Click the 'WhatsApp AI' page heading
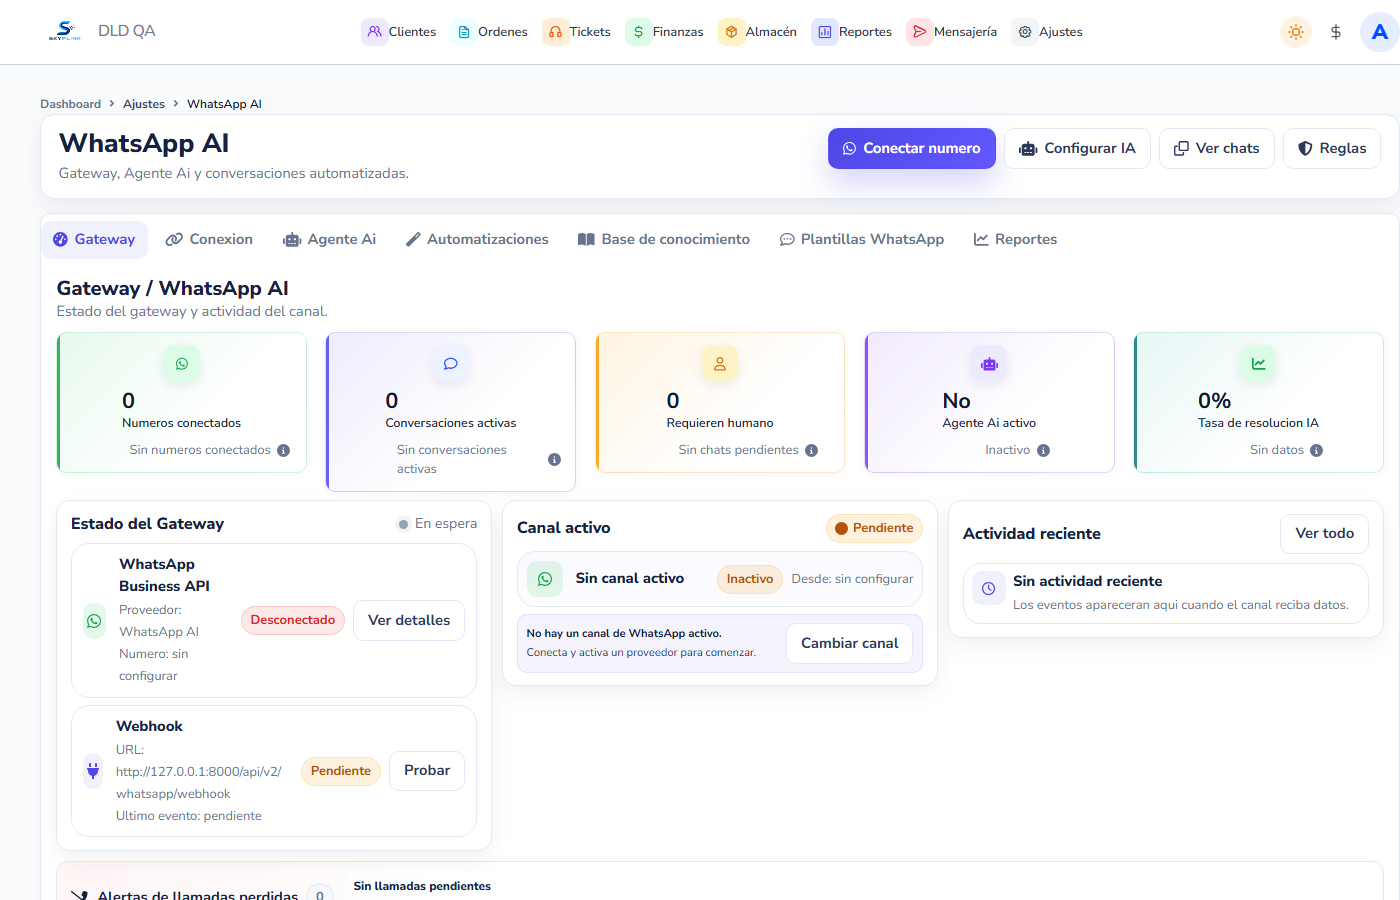This screenshot has width=1400, height=900. tap(144, 144)
